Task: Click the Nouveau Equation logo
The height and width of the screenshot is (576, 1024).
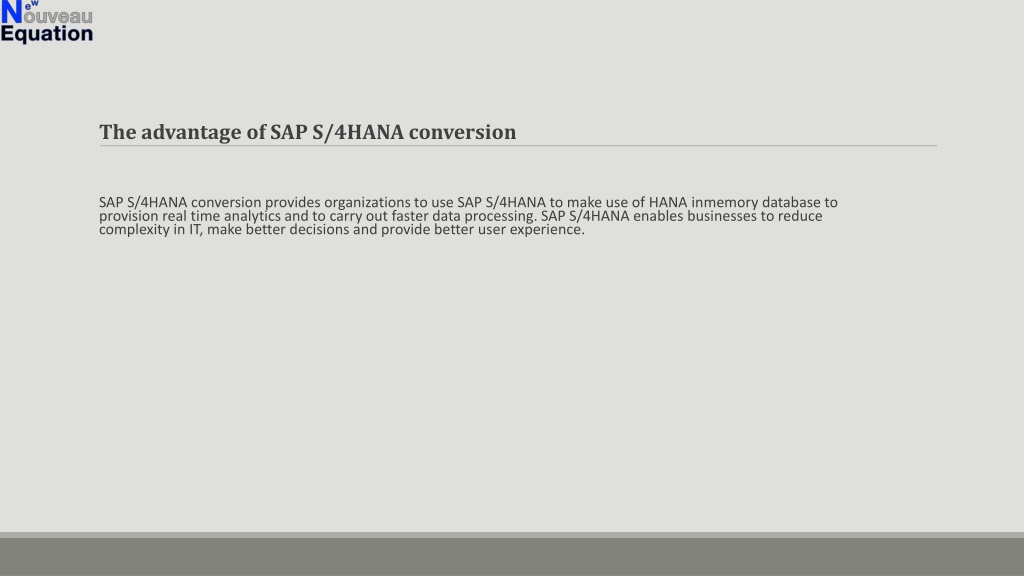Action: tap(46, 22)
